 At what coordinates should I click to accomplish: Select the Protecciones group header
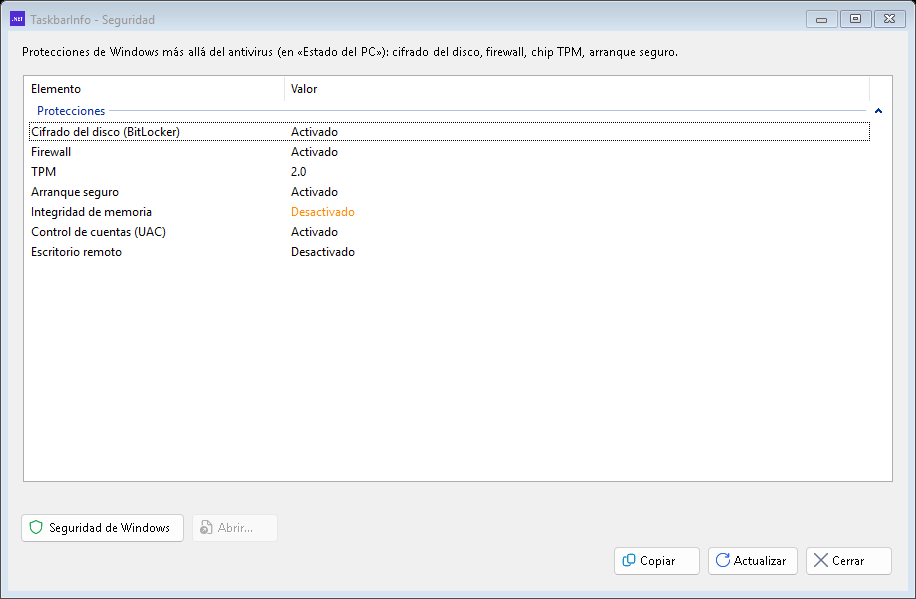click(71, 110)
